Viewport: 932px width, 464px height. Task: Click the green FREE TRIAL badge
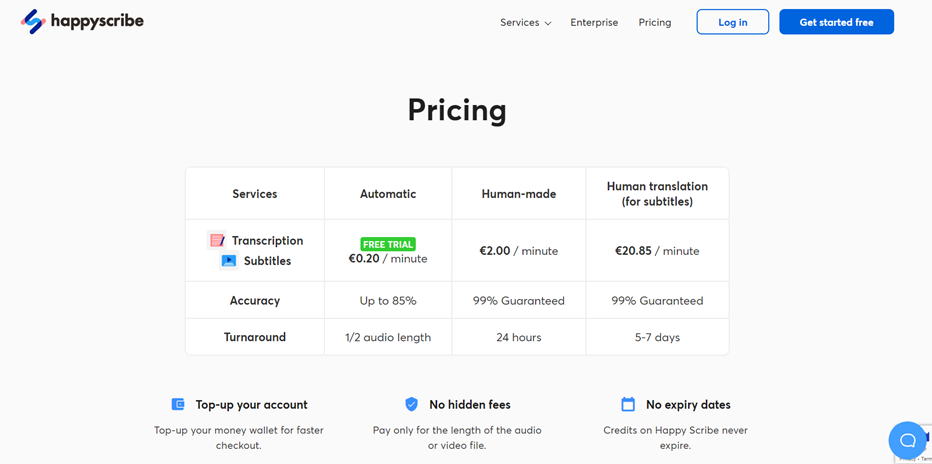[x=388, y=244]
